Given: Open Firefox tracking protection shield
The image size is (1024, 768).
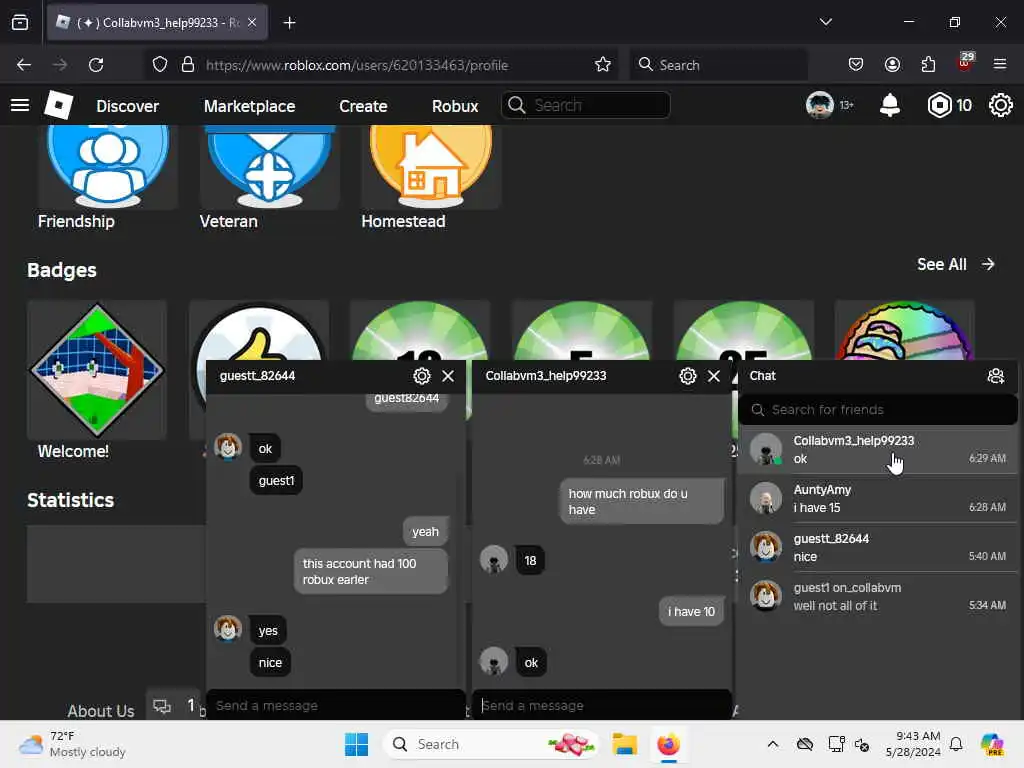Looking at the screenshot, I should (x=160, y=65).
